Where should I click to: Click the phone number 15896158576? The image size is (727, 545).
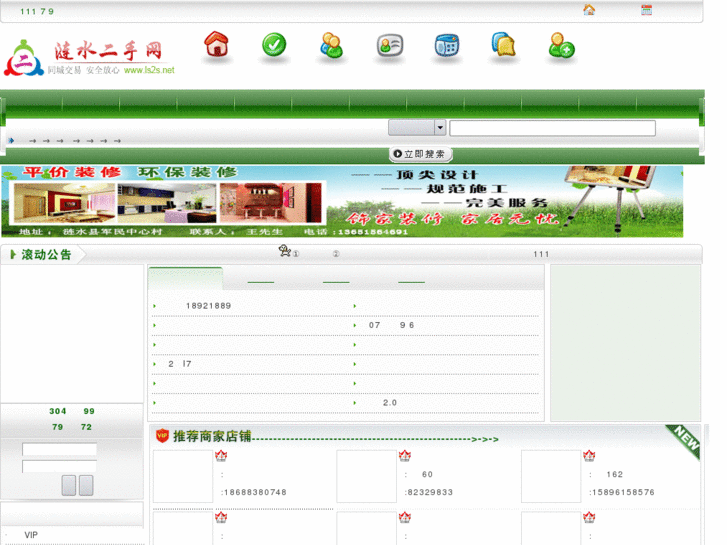[x=624, y=492]
